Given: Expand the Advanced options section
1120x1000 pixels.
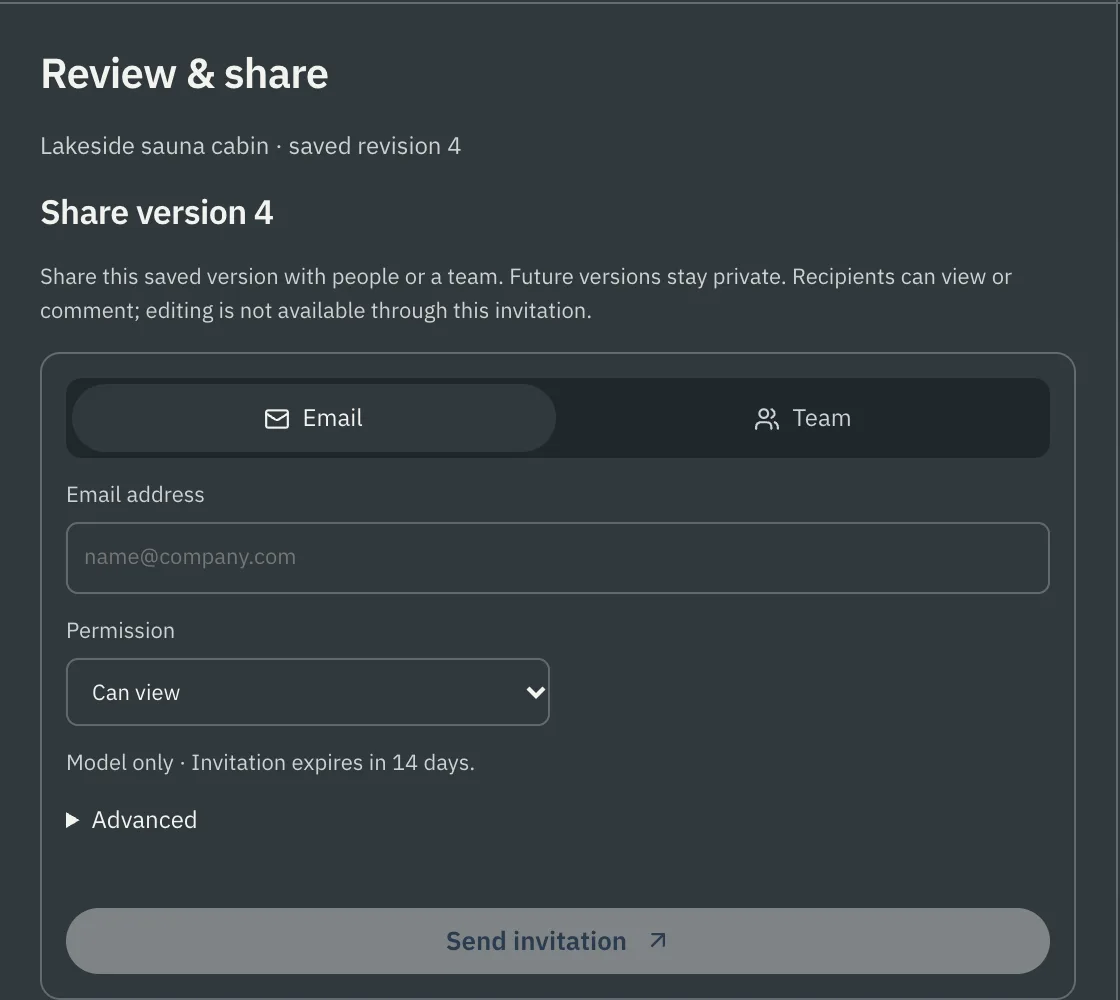Looking at the screenshot, I should tap(131, 820).
